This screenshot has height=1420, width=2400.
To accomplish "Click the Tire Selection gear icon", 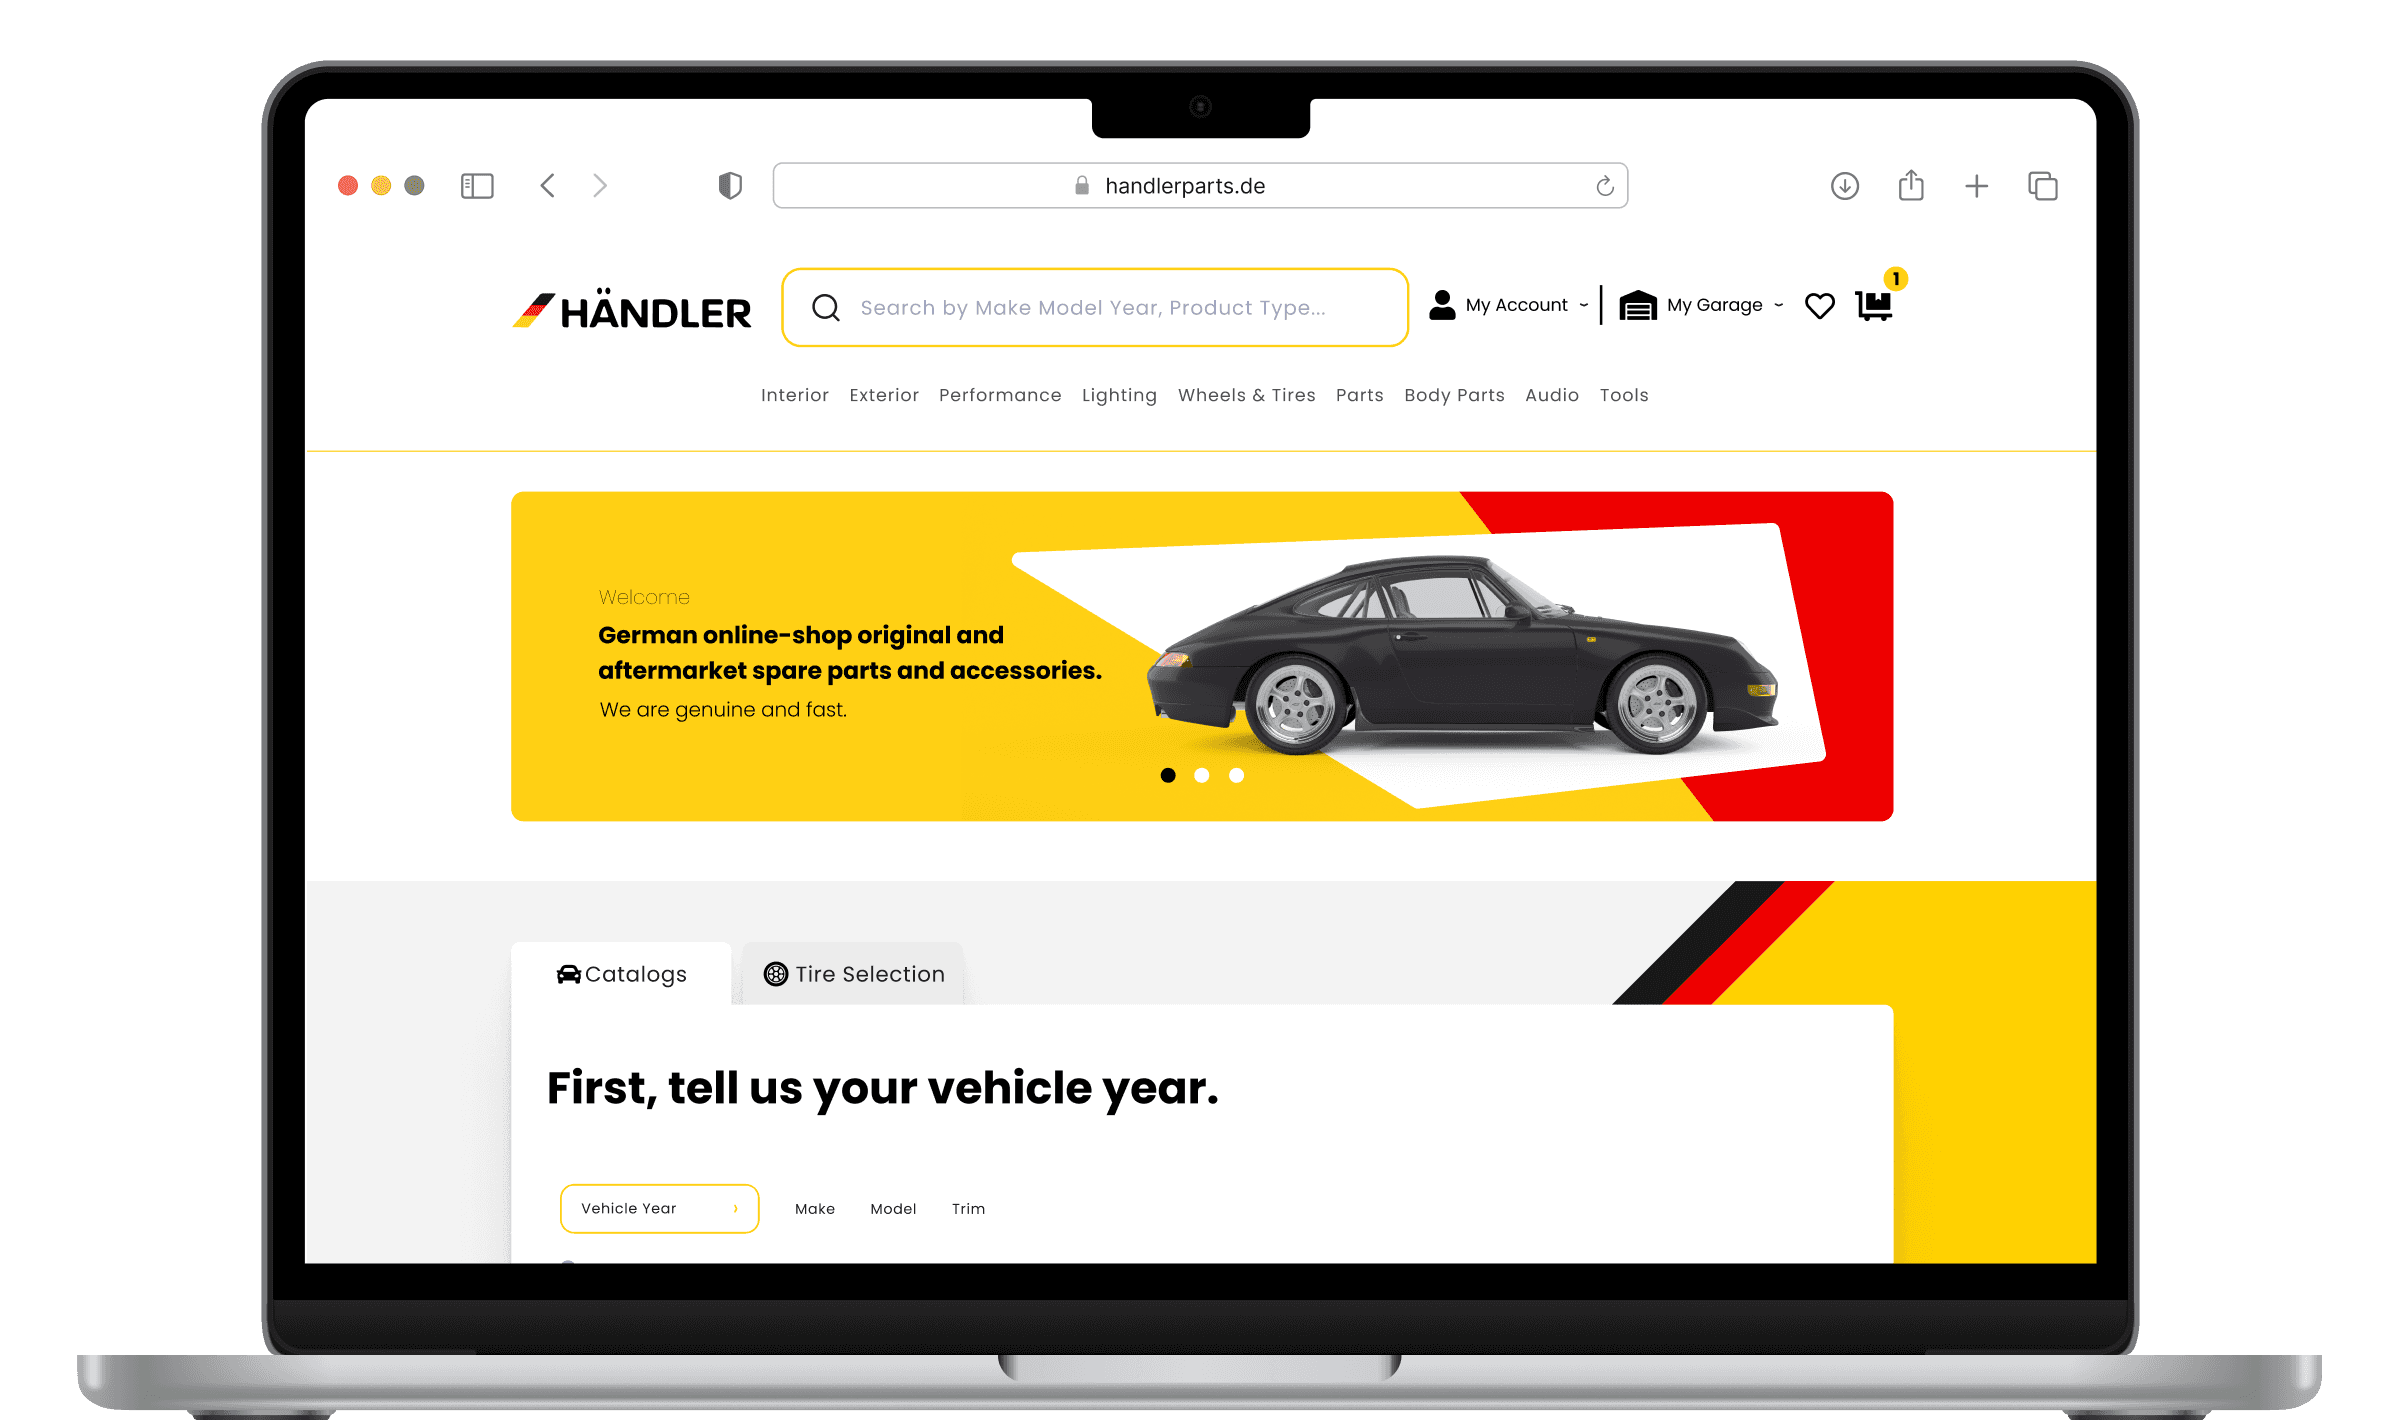I will pos(774,974).
